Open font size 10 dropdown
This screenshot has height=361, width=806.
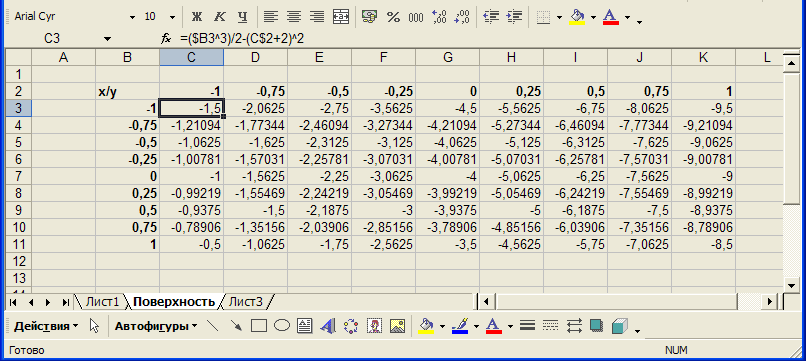tap(172, 17)
